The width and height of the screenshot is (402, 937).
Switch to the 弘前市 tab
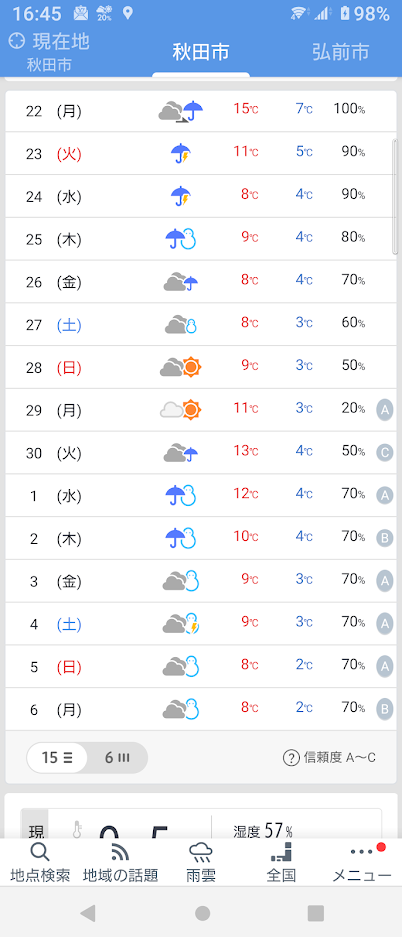[x=340, y=52]
